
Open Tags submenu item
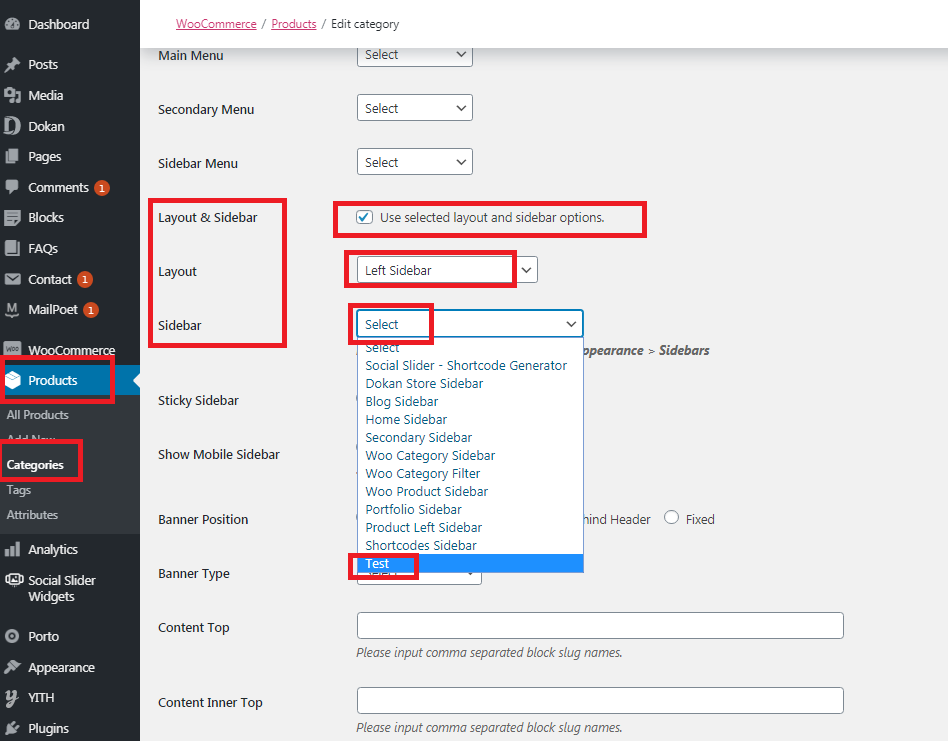point(19,490)
